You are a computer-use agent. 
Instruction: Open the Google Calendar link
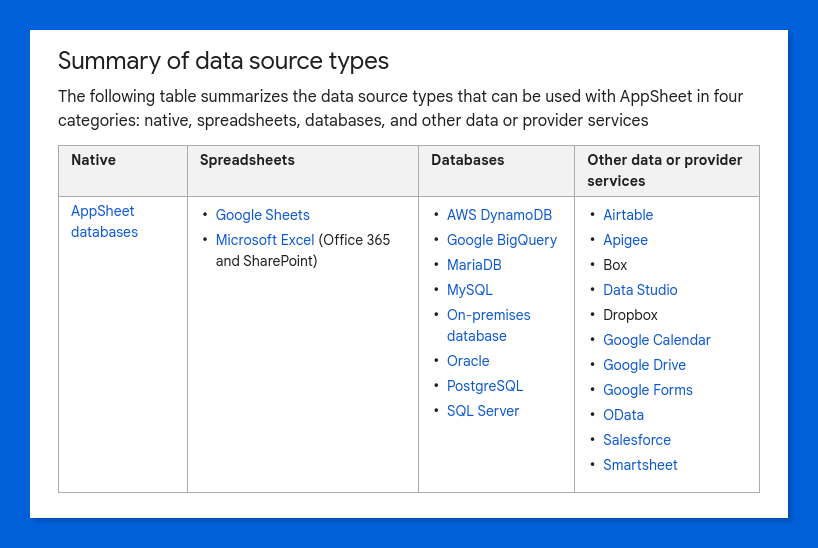point(657,340)
